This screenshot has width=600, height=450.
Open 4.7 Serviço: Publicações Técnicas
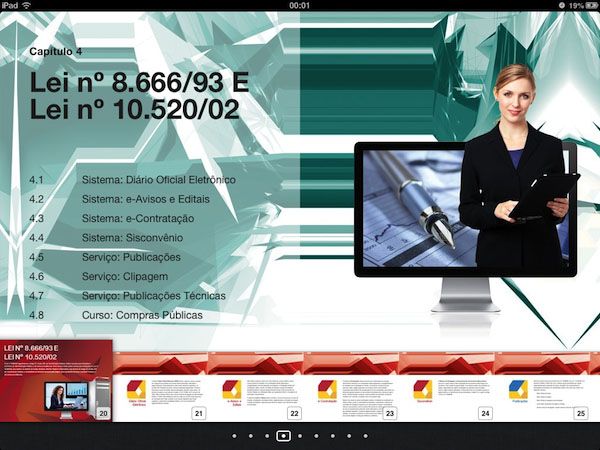point(154,296)
